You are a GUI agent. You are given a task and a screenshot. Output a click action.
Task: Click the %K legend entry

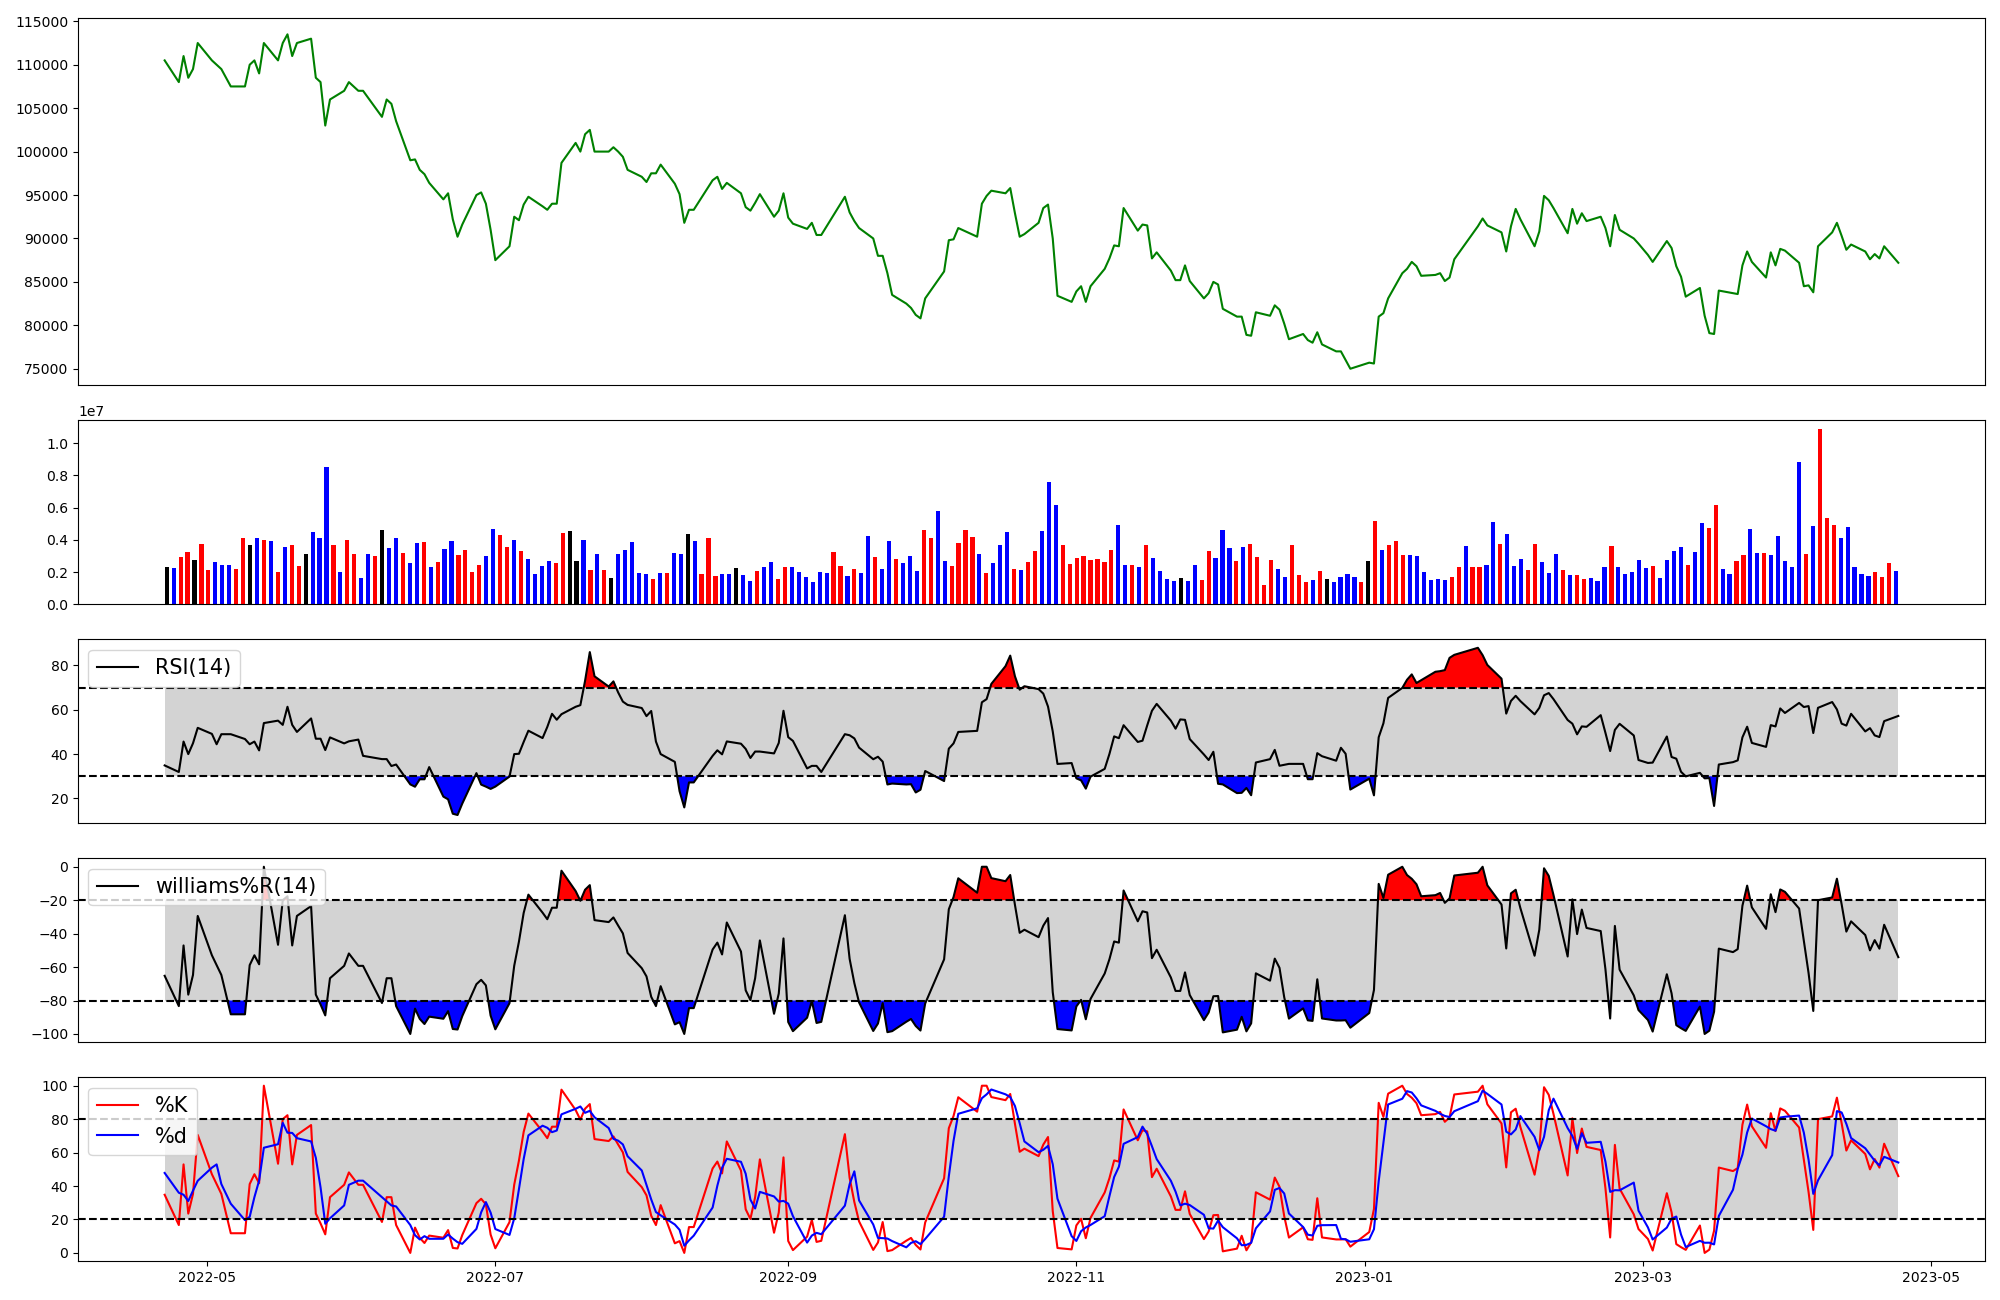click(x=171, y=1105)
